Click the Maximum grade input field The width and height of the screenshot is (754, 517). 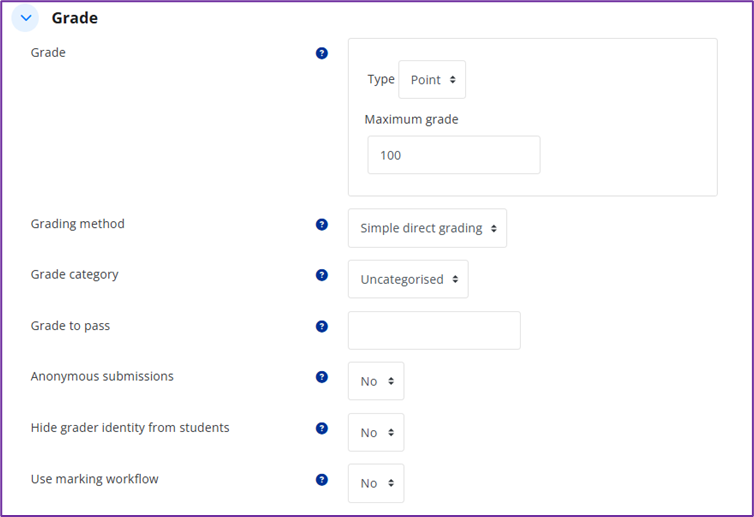point(453,155)
